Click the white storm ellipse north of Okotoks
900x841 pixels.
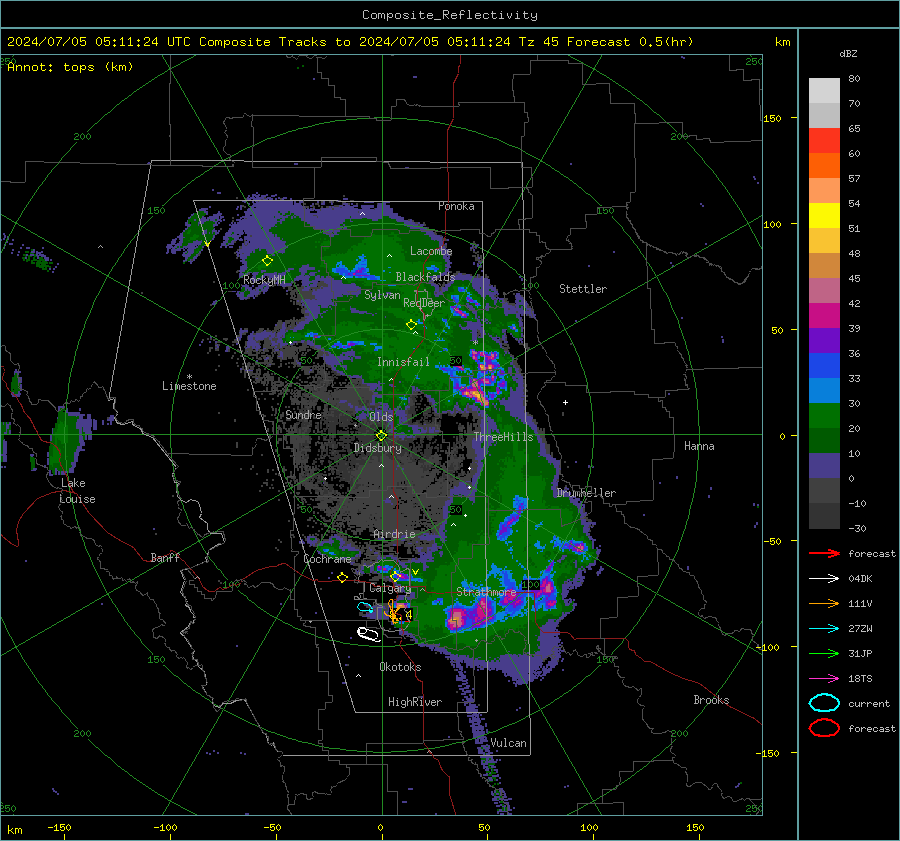coord(368,634)
